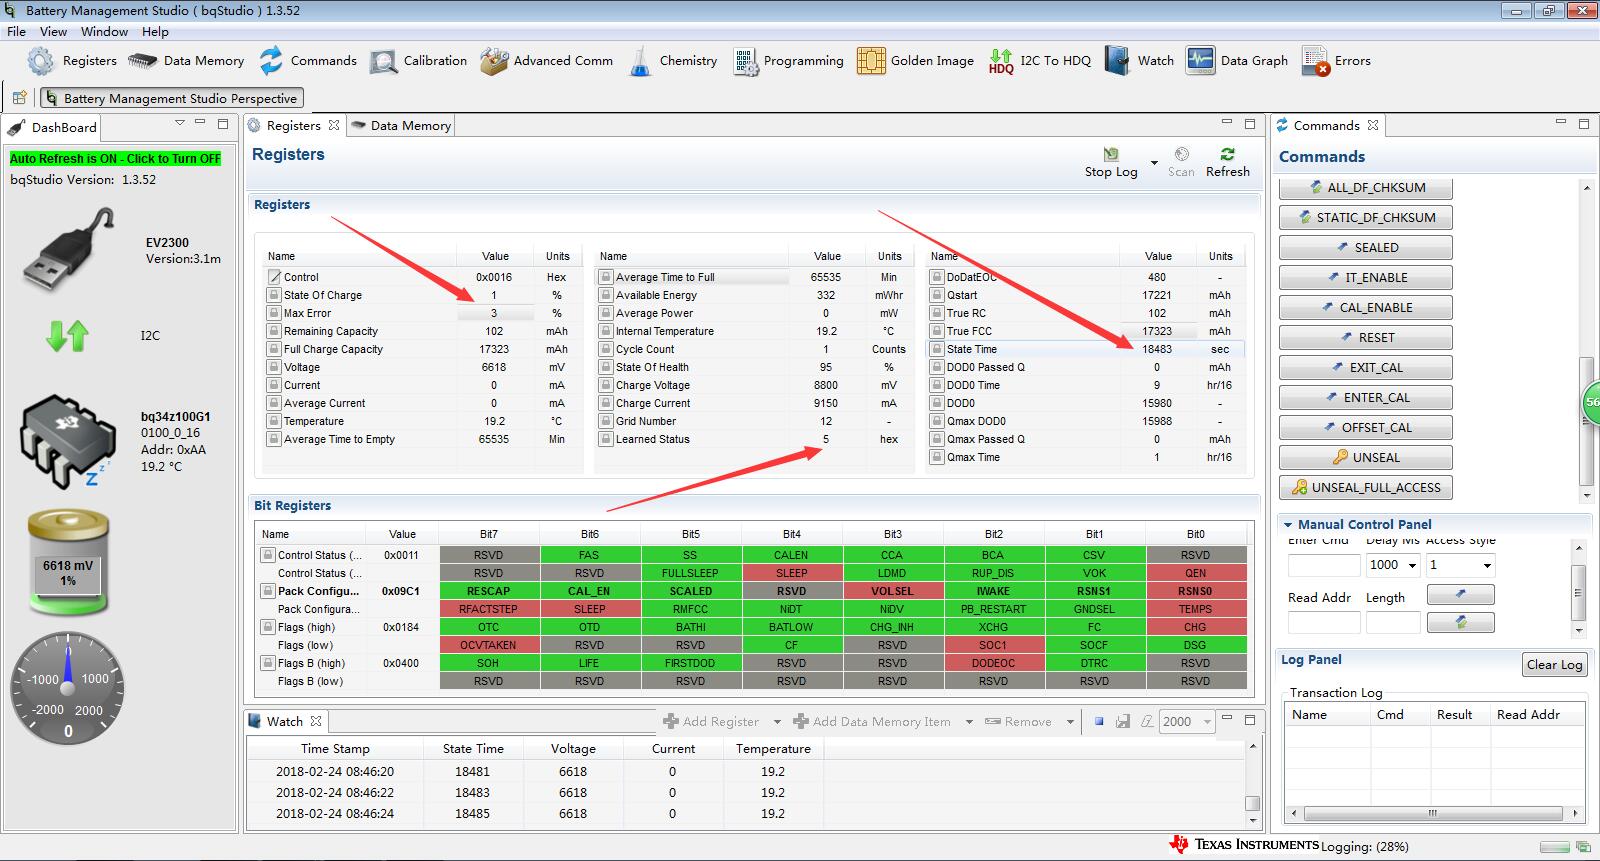Screen dimensions: 1600x861
Task: Click the Watch clear eraser icon
Action: pos(1146,721)
